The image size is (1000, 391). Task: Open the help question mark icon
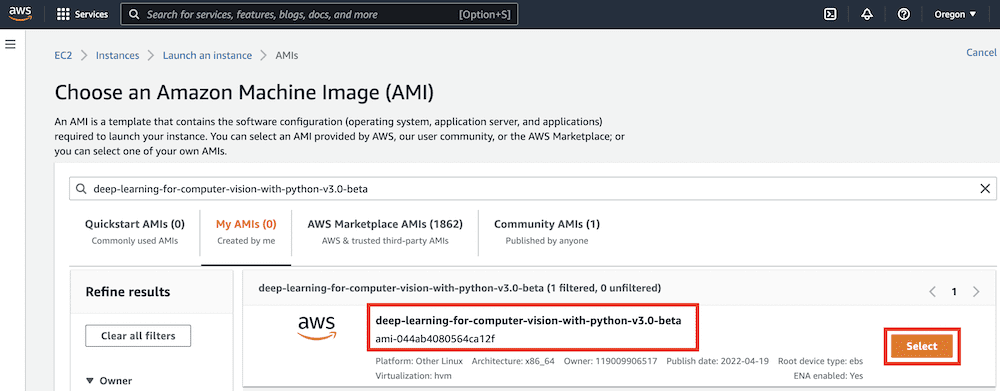(903, 14)
